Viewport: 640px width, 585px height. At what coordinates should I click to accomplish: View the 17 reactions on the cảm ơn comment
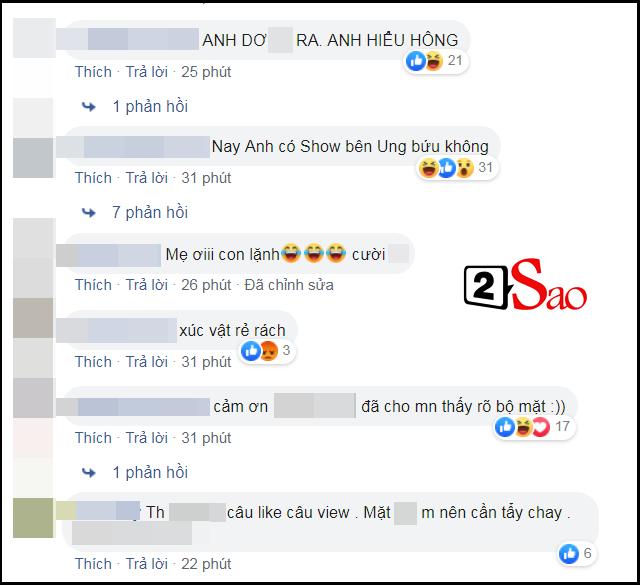533,427
